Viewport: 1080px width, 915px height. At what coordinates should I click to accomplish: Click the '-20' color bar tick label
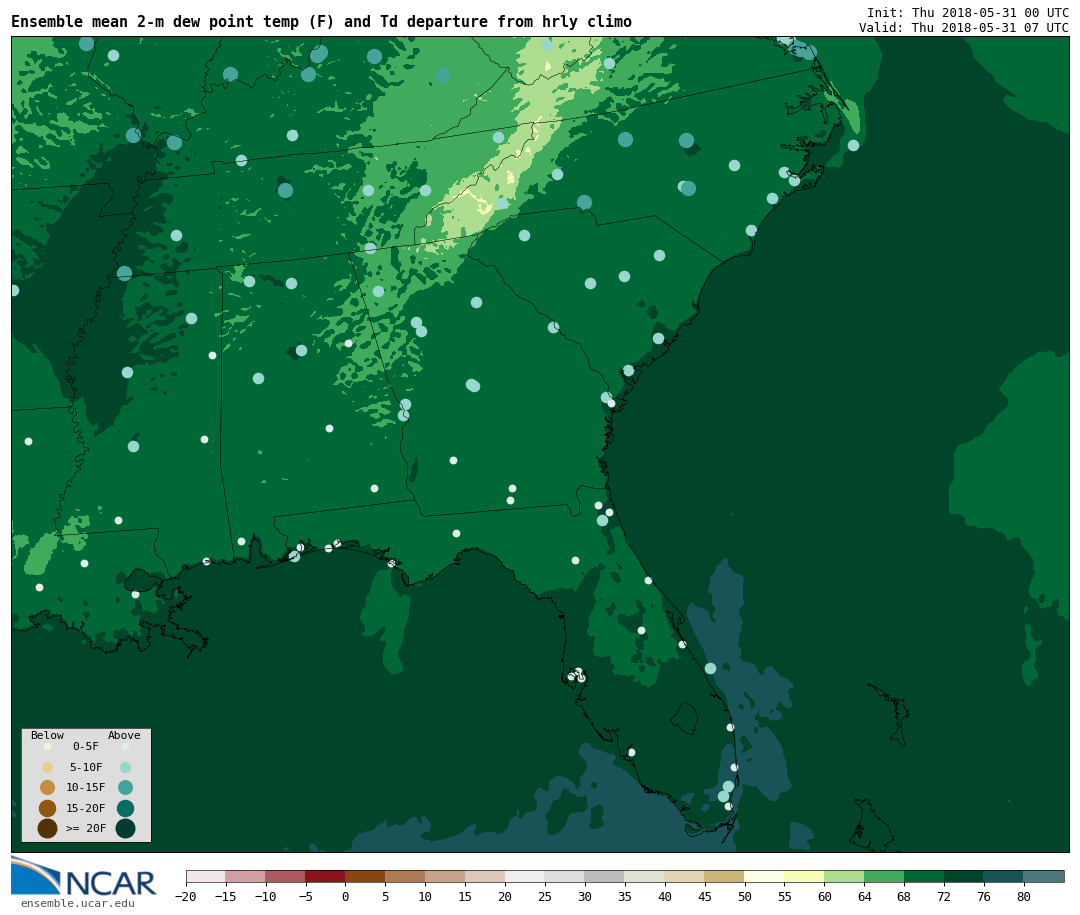[x=185, y=896]
